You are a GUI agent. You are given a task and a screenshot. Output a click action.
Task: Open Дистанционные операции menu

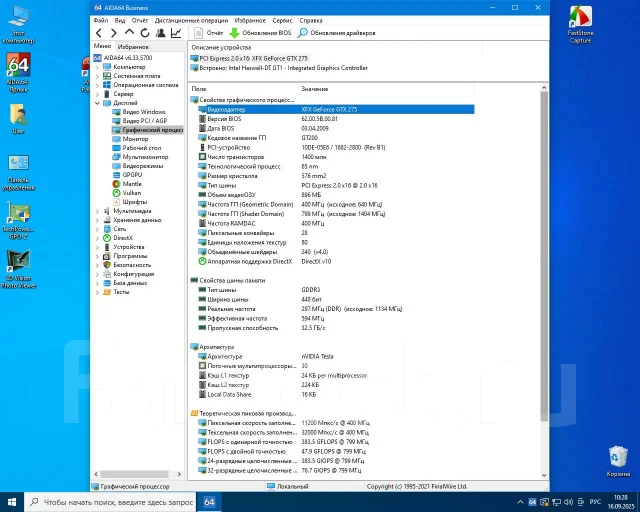tap(191, 20)
